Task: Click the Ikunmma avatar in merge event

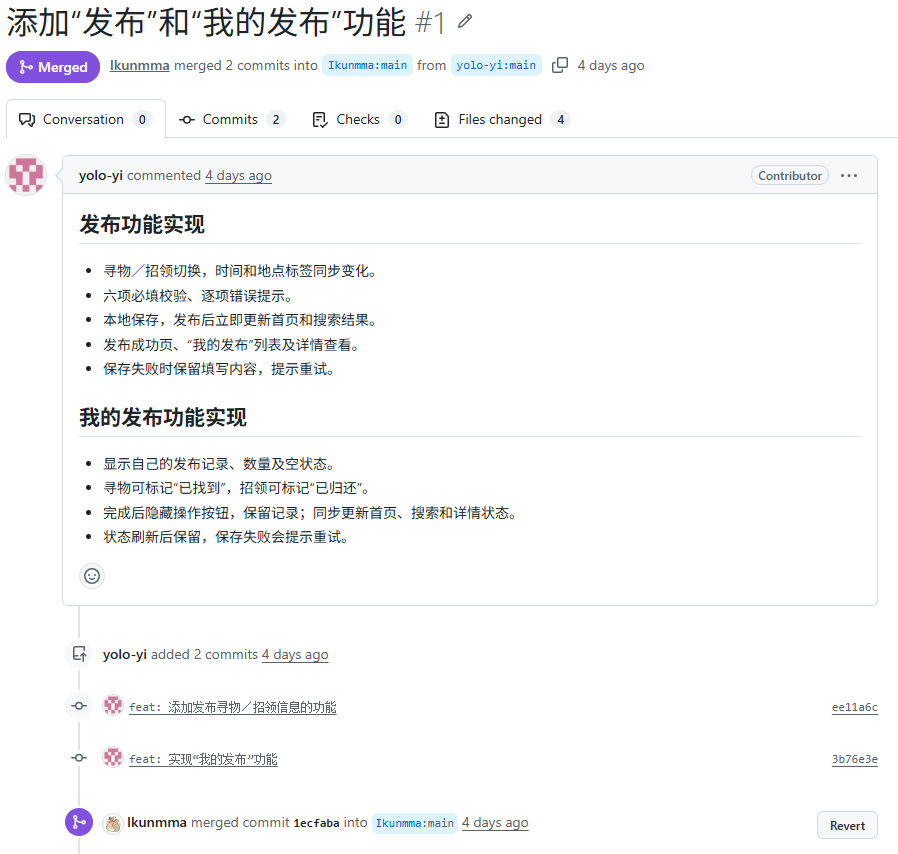Action: (x=113, y=824)
